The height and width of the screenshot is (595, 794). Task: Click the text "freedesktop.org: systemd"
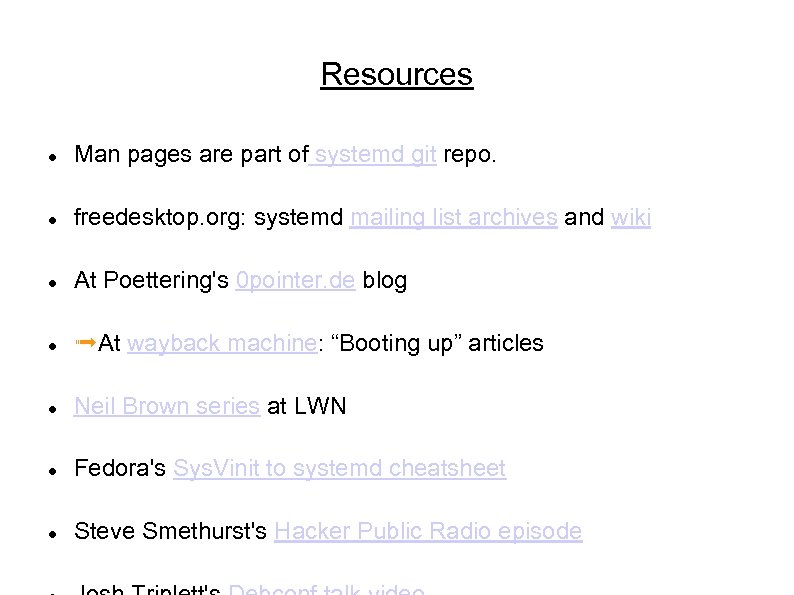[209, 217]
